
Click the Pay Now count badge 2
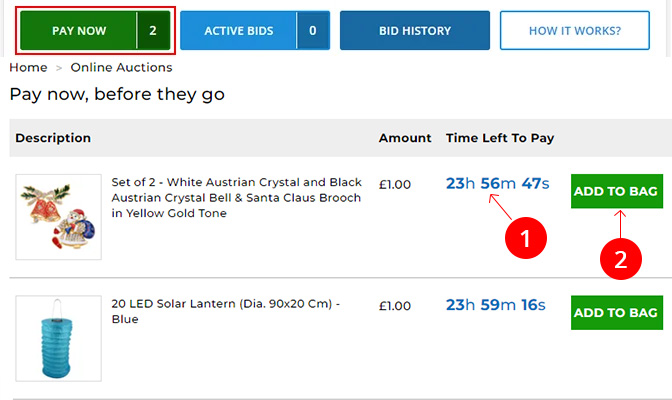click(153, 31)
